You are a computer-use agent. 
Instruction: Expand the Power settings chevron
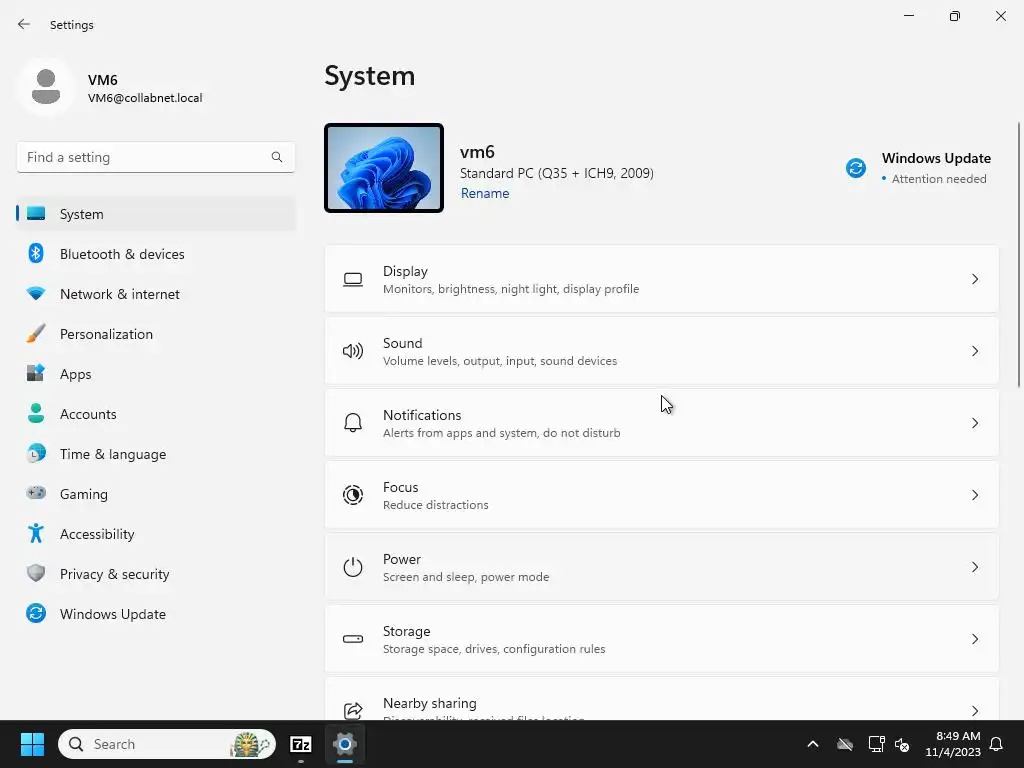974,567
